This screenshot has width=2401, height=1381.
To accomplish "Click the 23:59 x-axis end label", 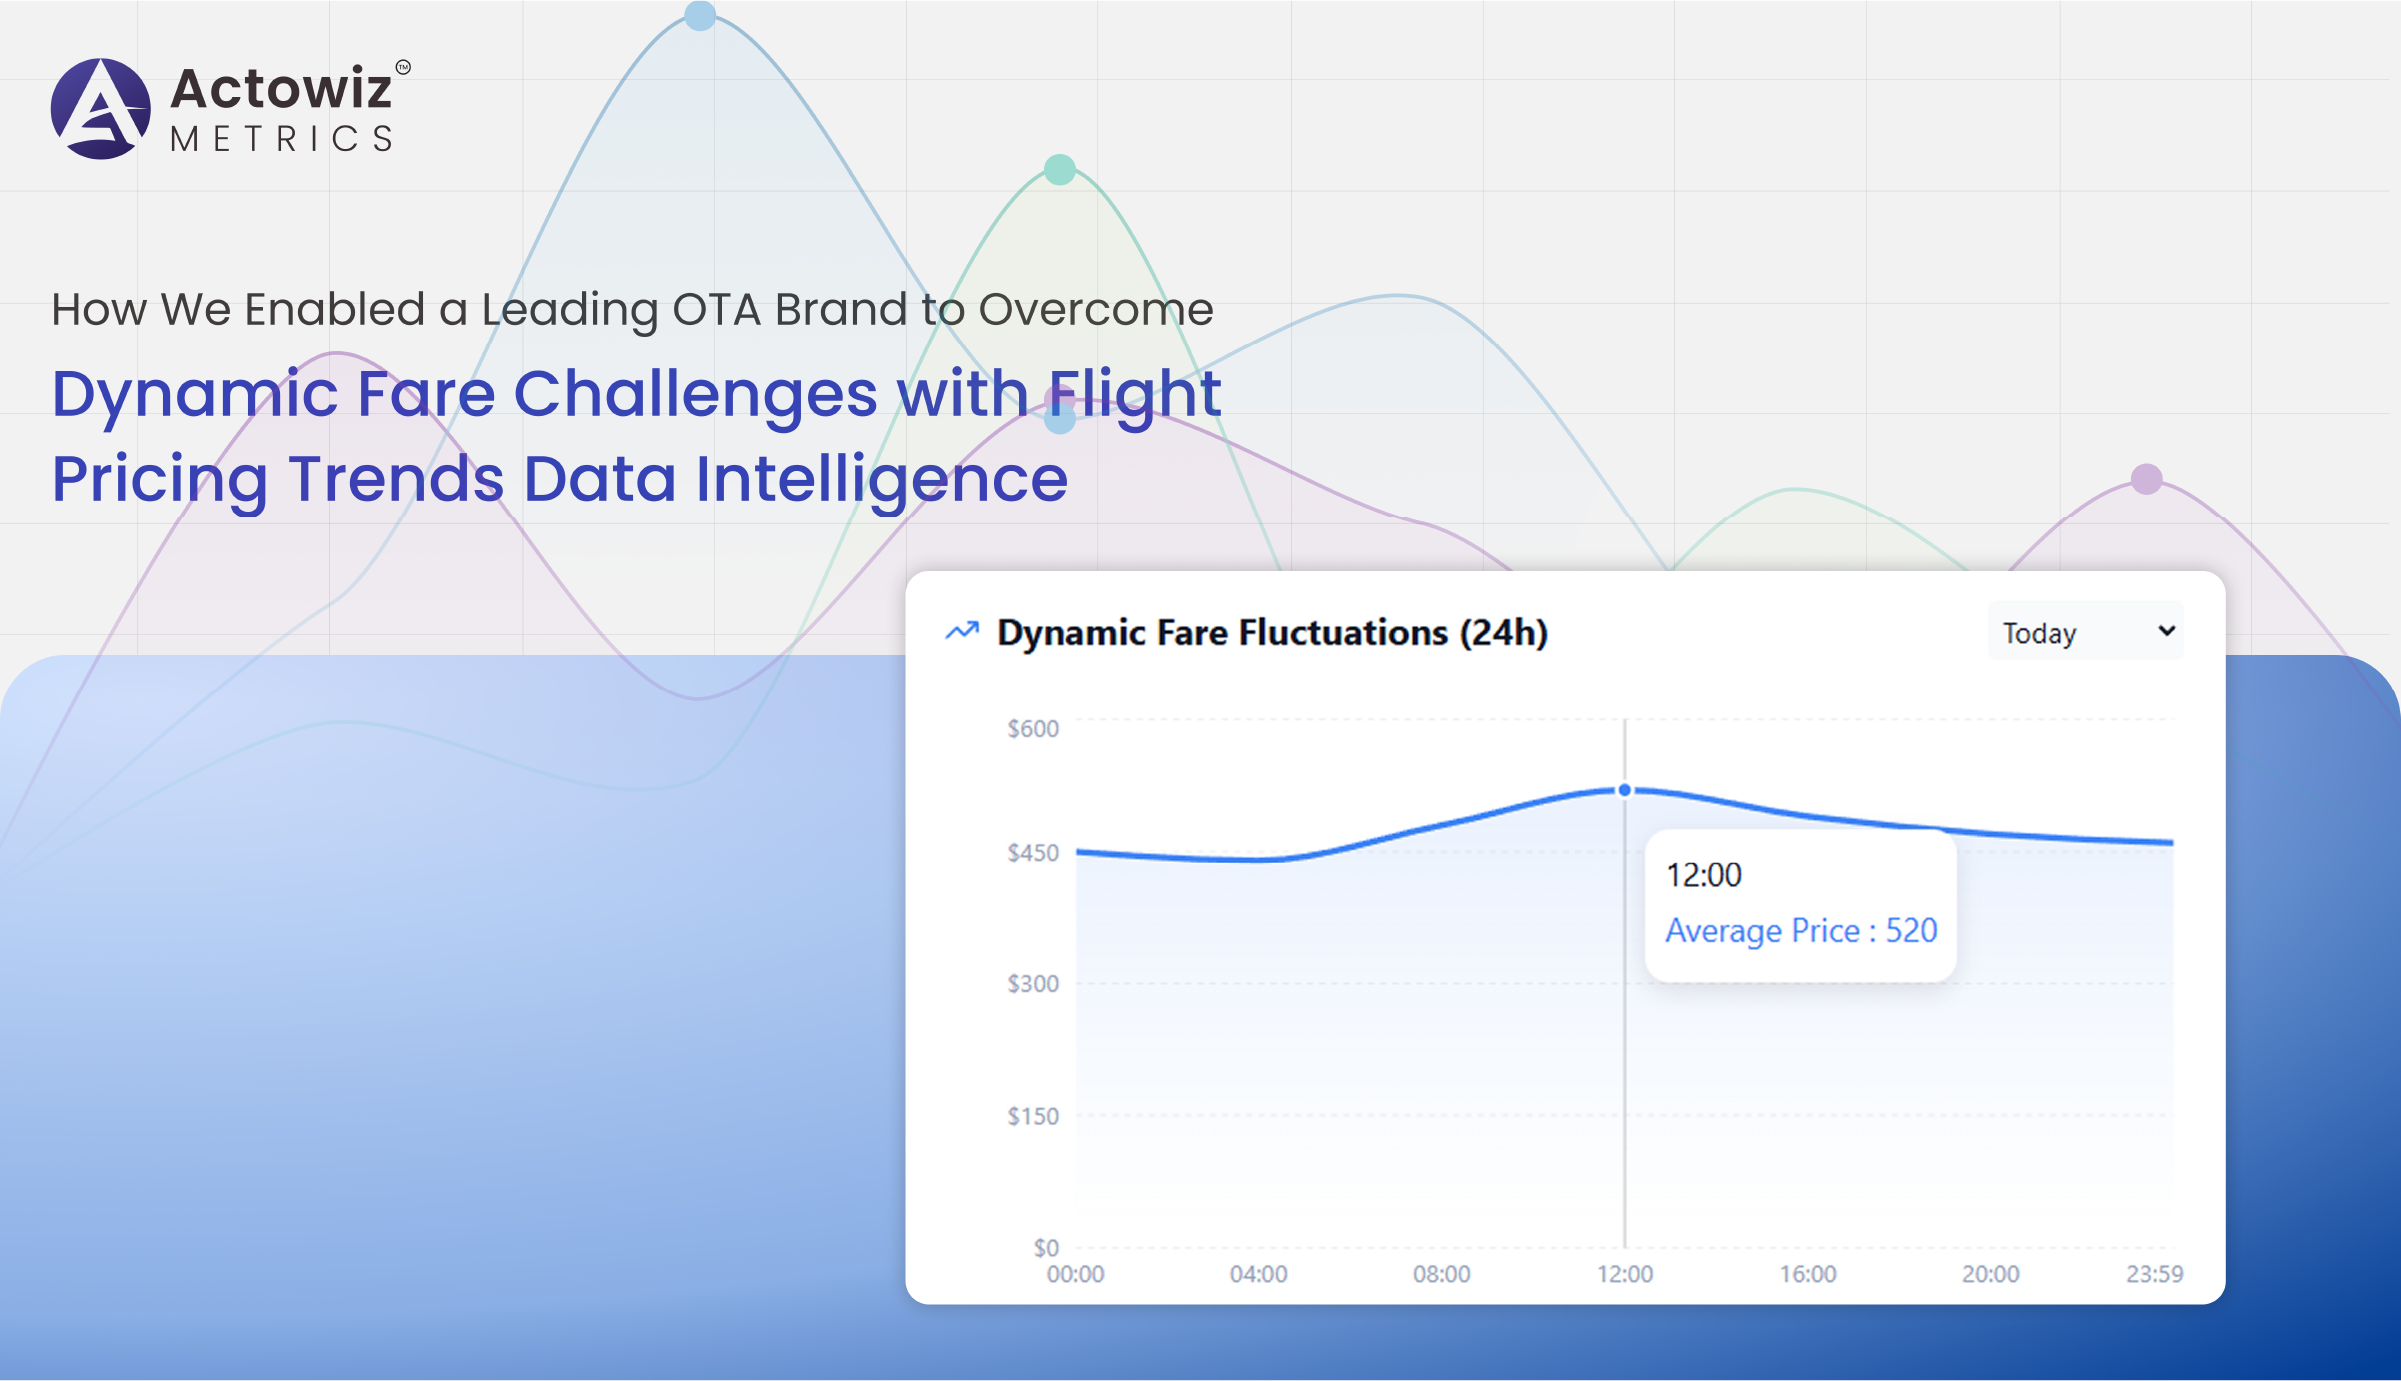I will [2154, 1274].
